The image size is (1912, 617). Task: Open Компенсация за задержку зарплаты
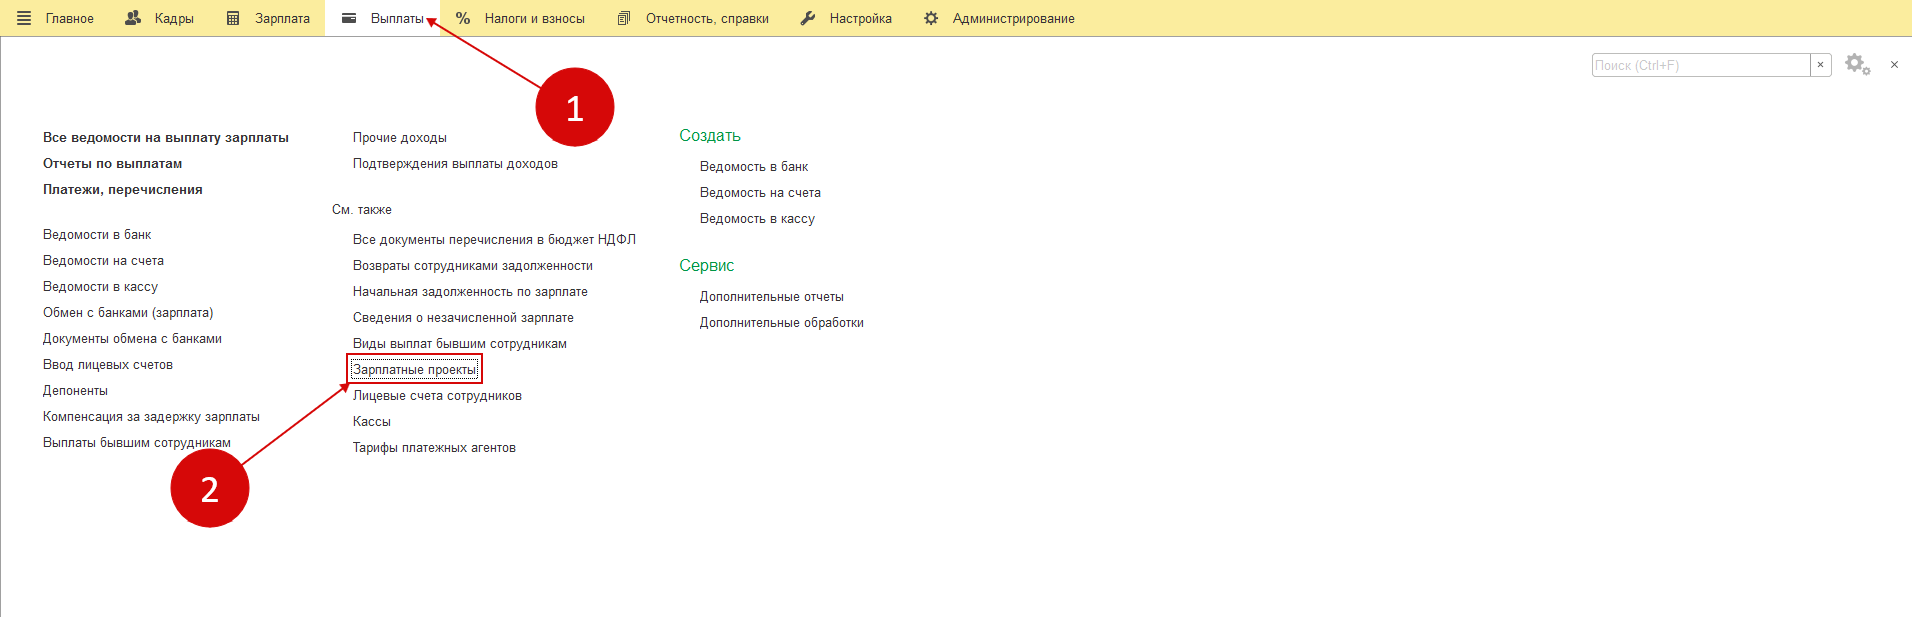(x=151, y=417)
